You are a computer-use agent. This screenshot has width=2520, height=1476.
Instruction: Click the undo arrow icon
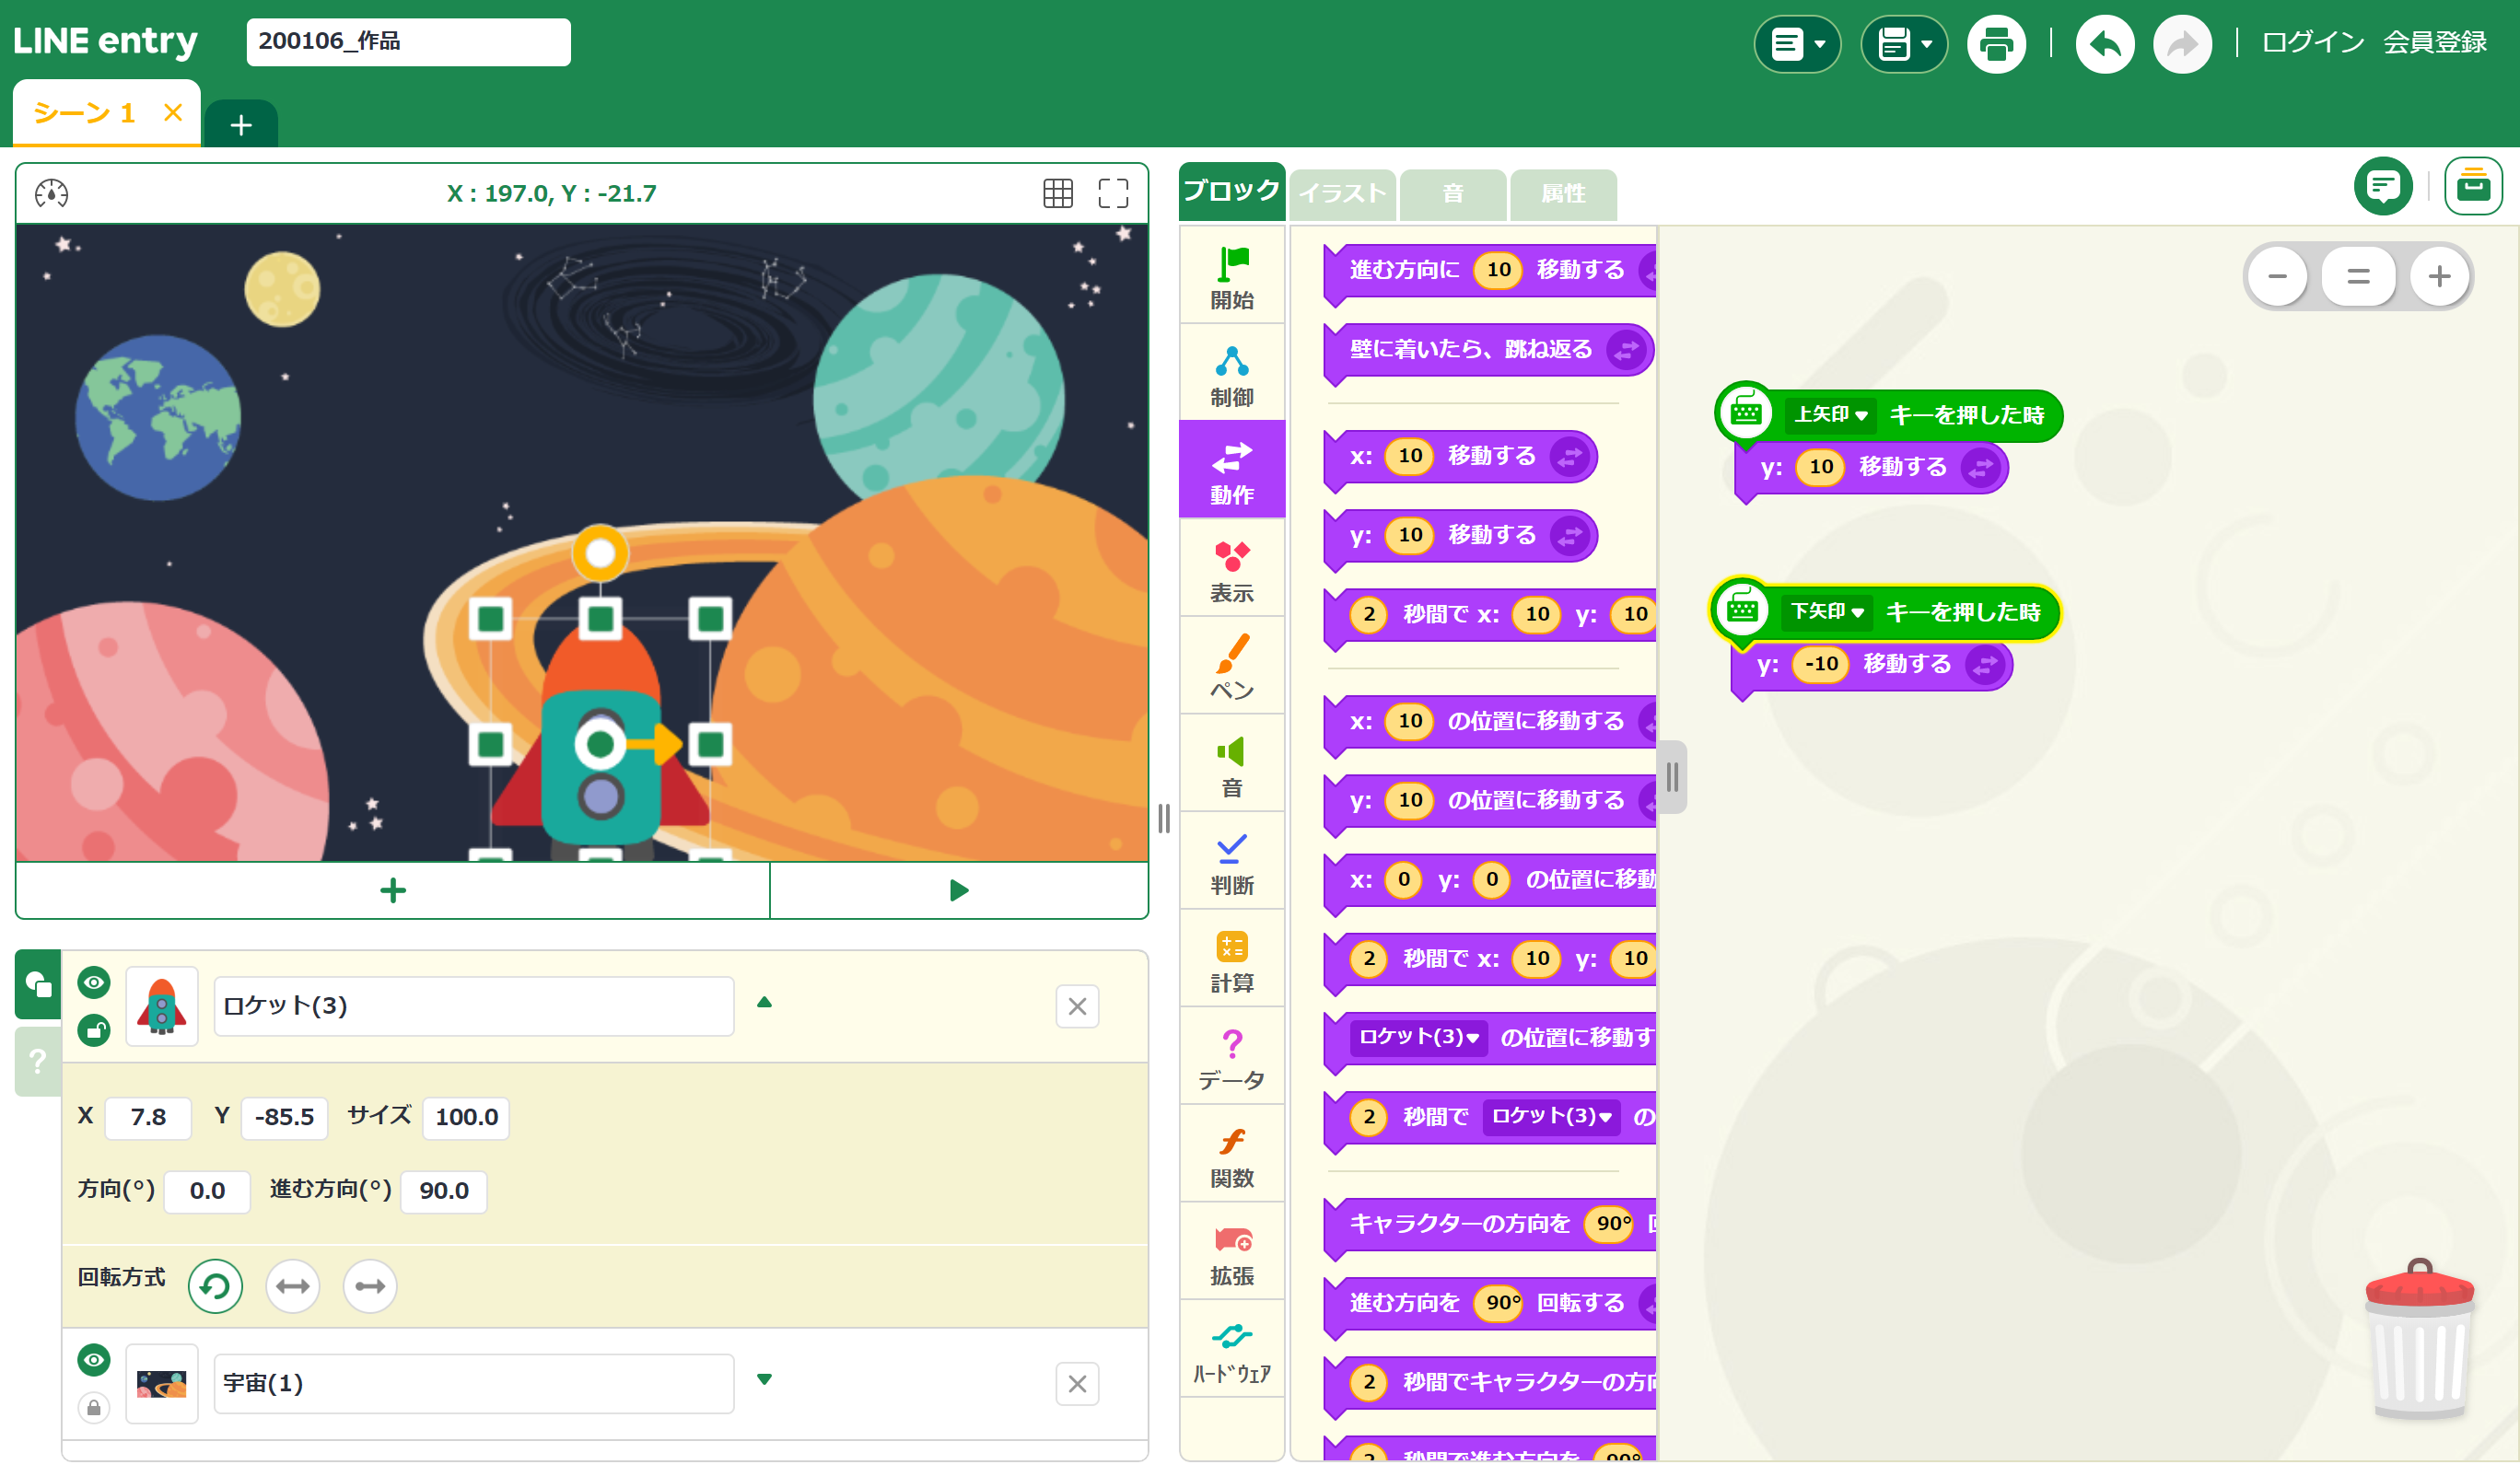point(2104,44)
